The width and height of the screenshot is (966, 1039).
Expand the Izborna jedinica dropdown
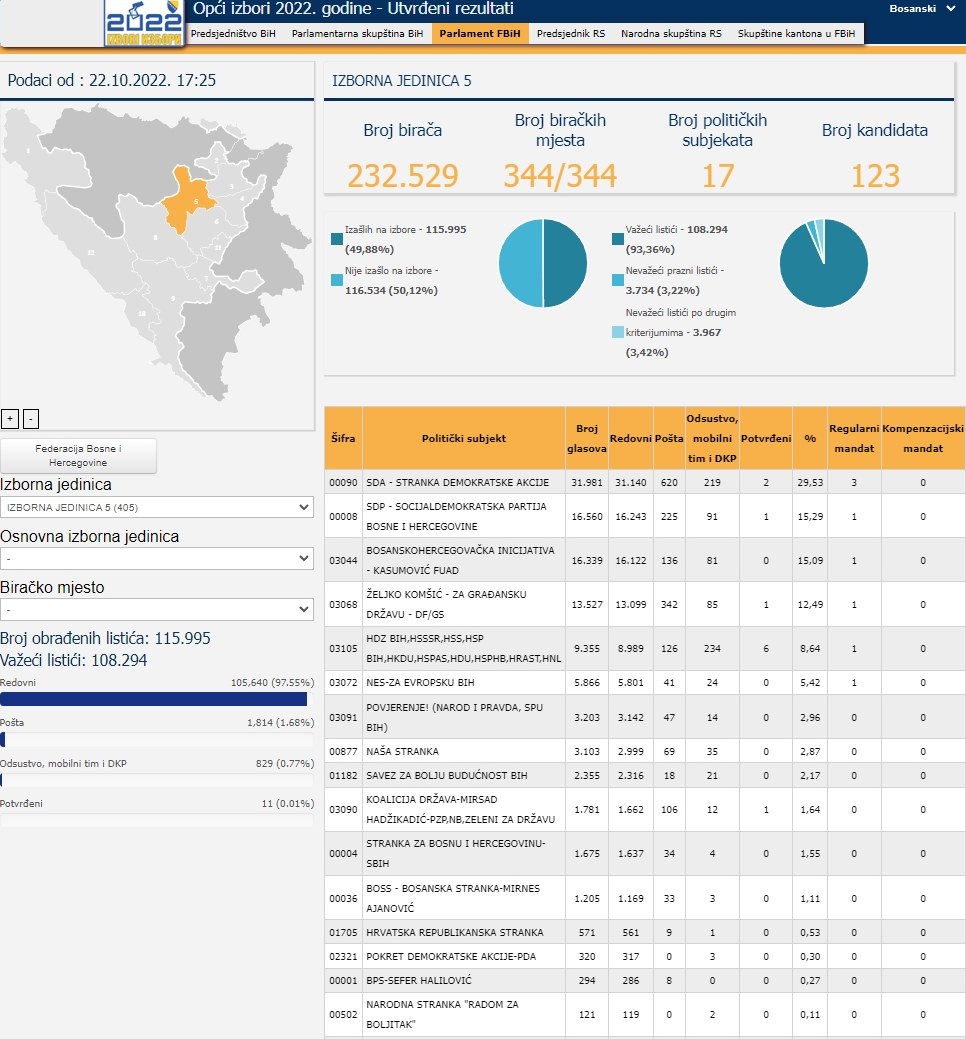156,507
